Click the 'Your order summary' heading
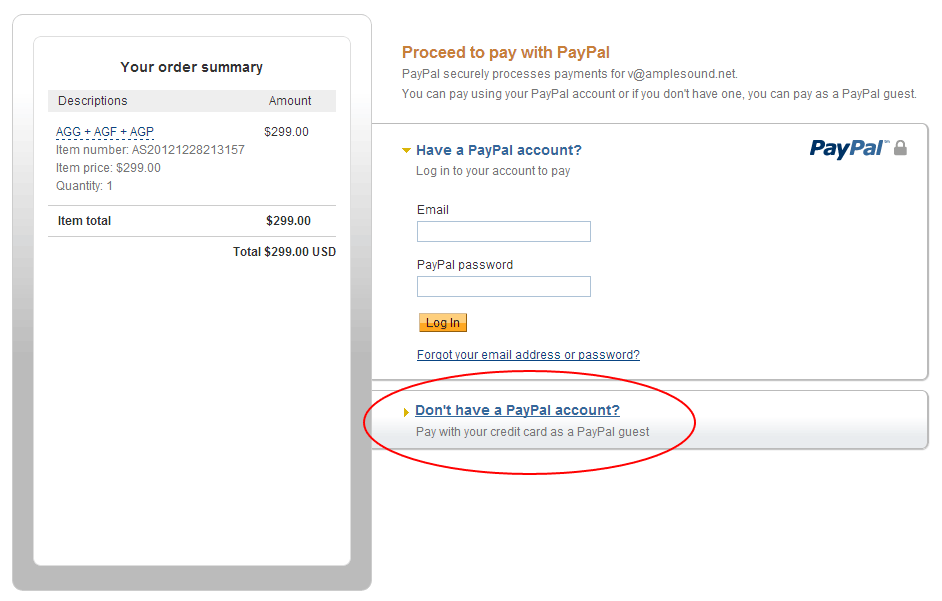This screenshot has width=942, height=601. click(x=191, y=67)
